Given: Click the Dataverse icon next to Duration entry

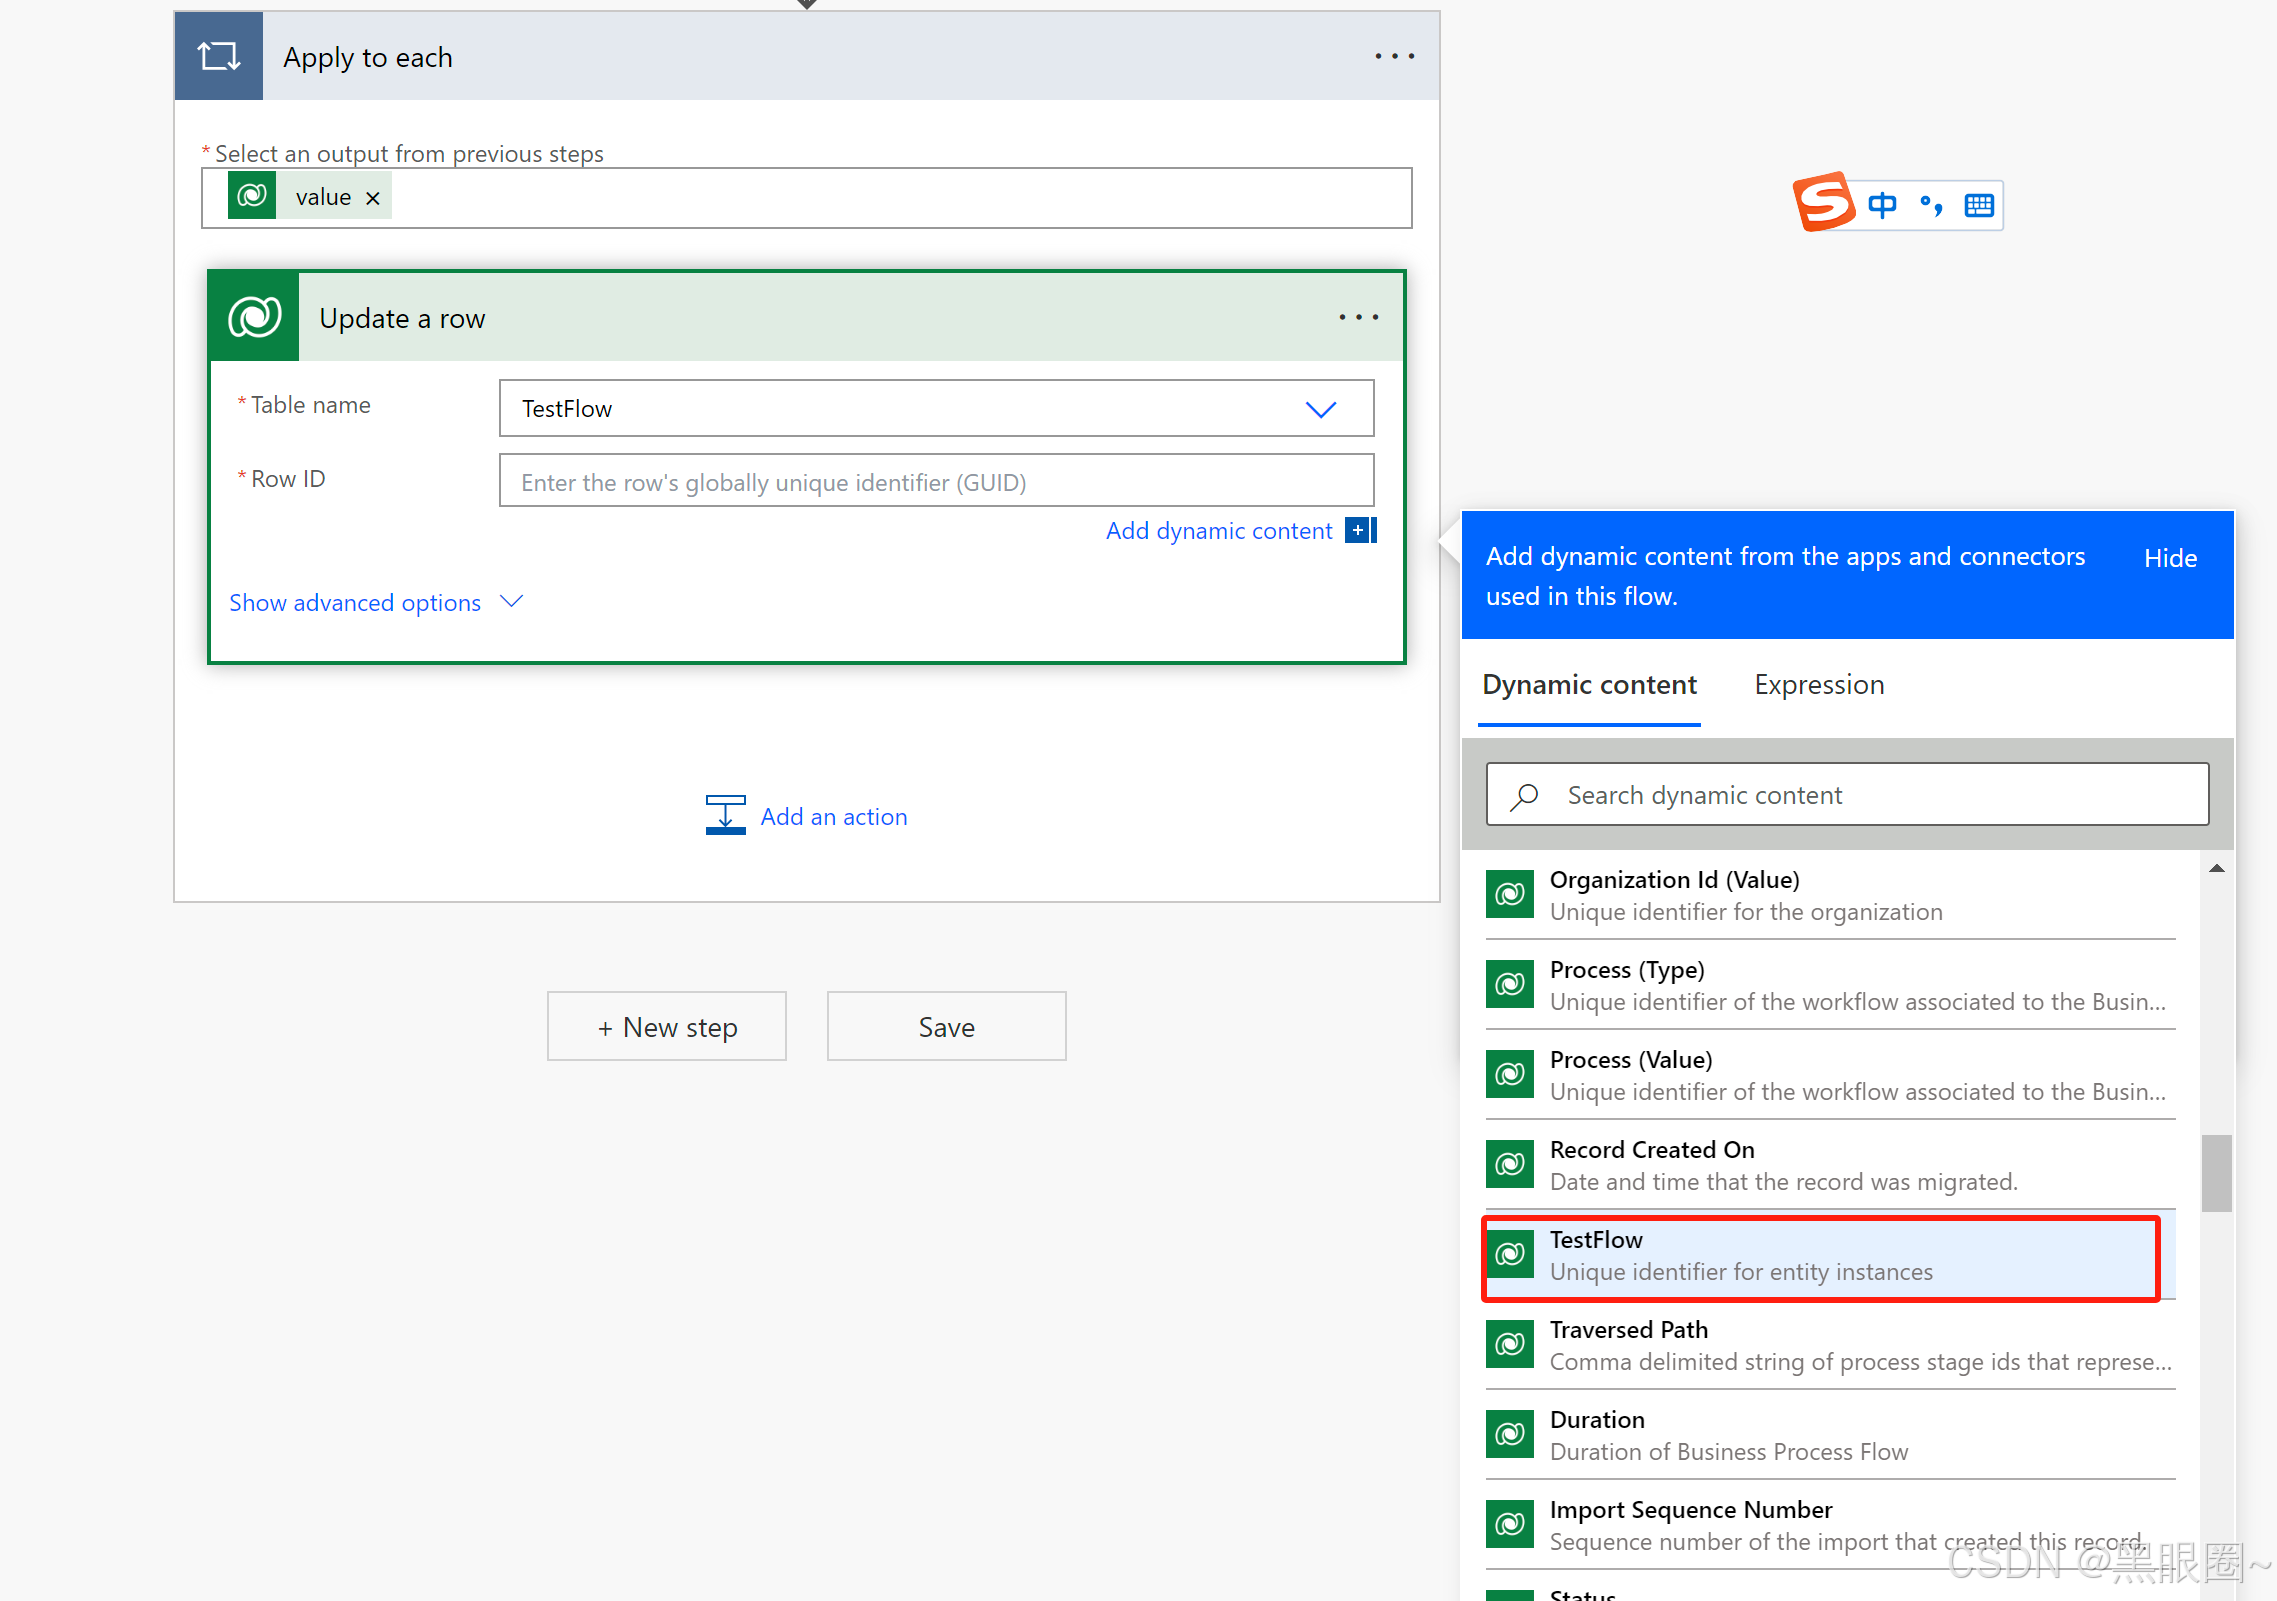Looking at the screenshot, I should 1509,1434.
